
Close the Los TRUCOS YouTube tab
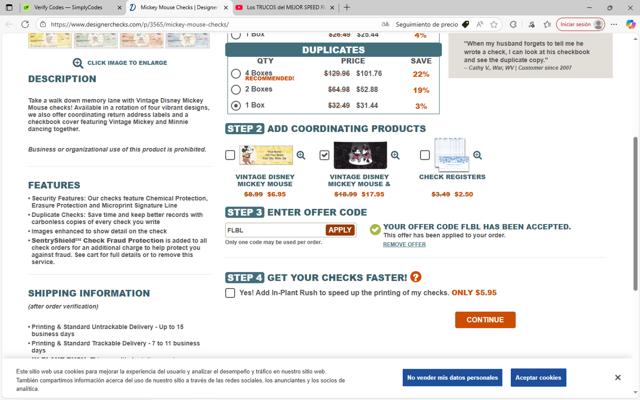(332, 7)
